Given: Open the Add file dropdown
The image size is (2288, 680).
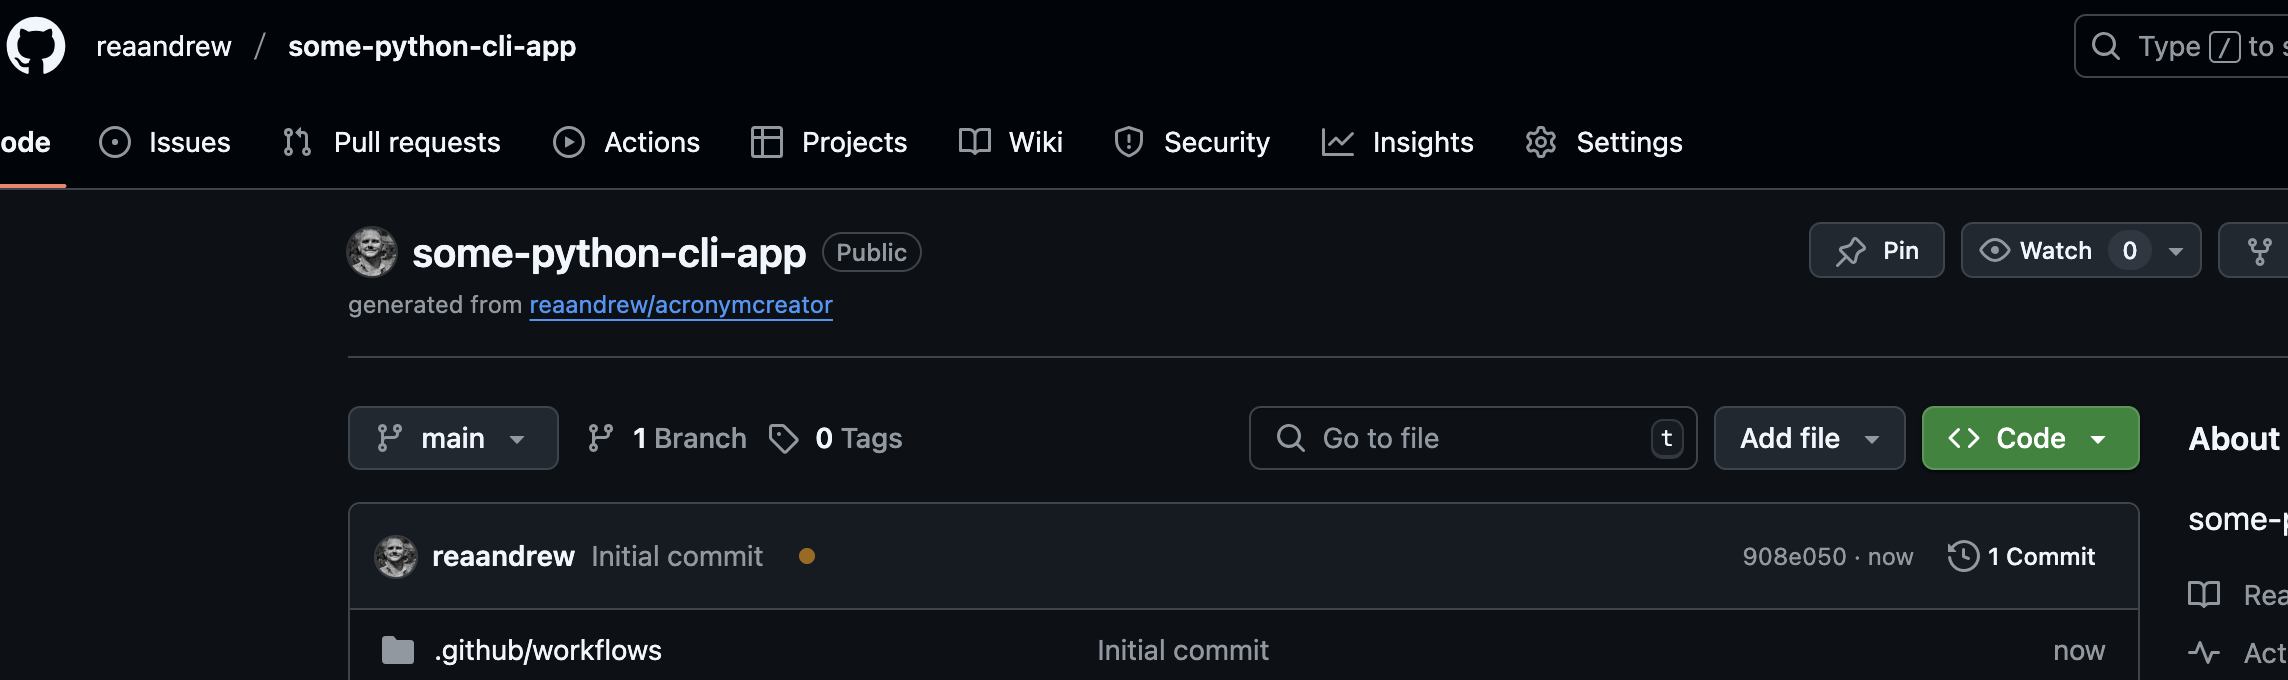Looking at the screenshot, I should [x=1810, y=438].
